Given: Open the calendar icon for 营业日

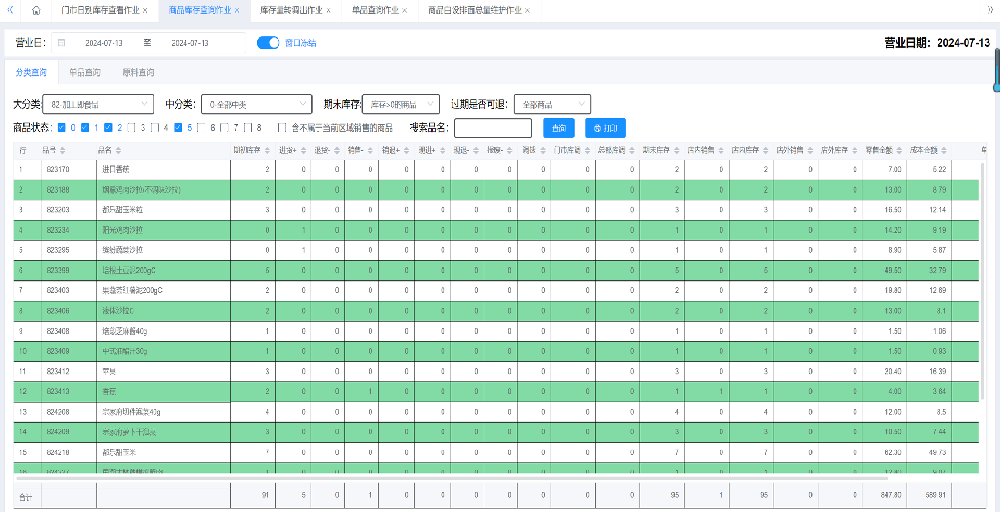Looking at the screenshot, I should pos(62,43).
